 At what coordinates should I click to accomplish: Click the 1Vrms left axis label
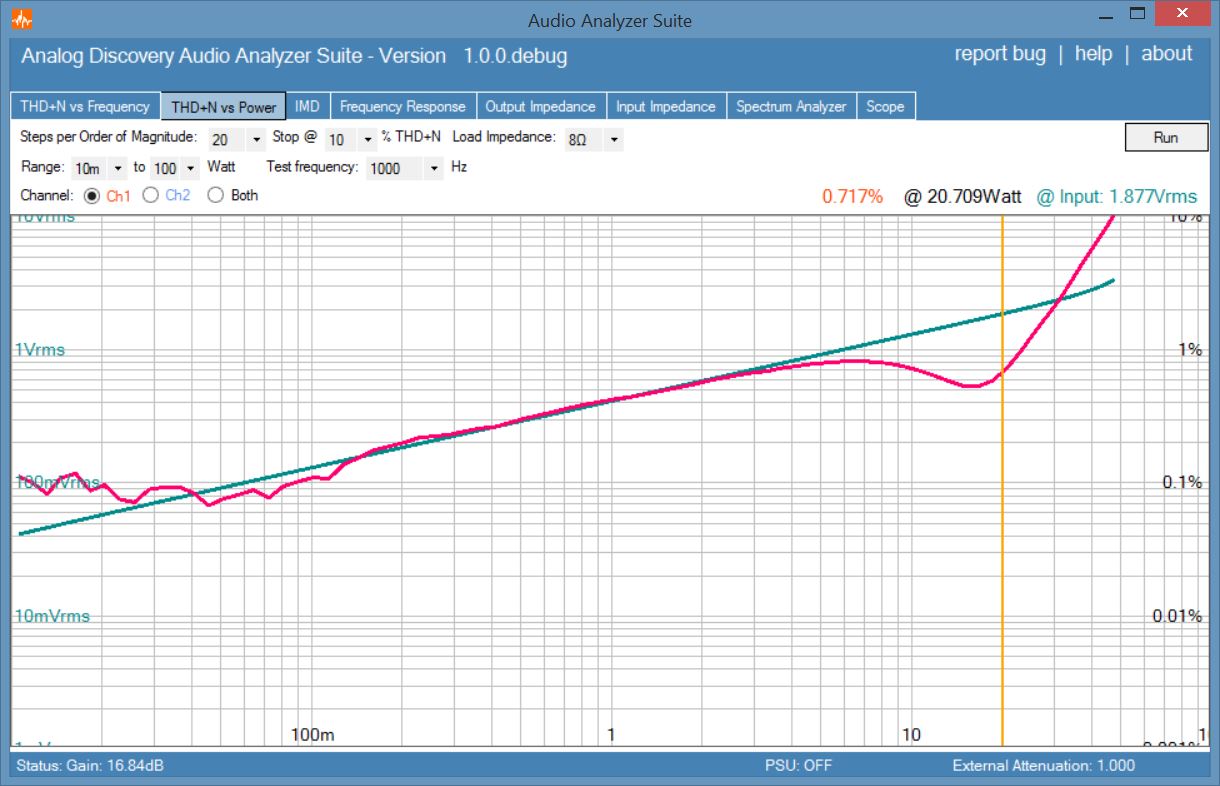(x=40, y=350)
